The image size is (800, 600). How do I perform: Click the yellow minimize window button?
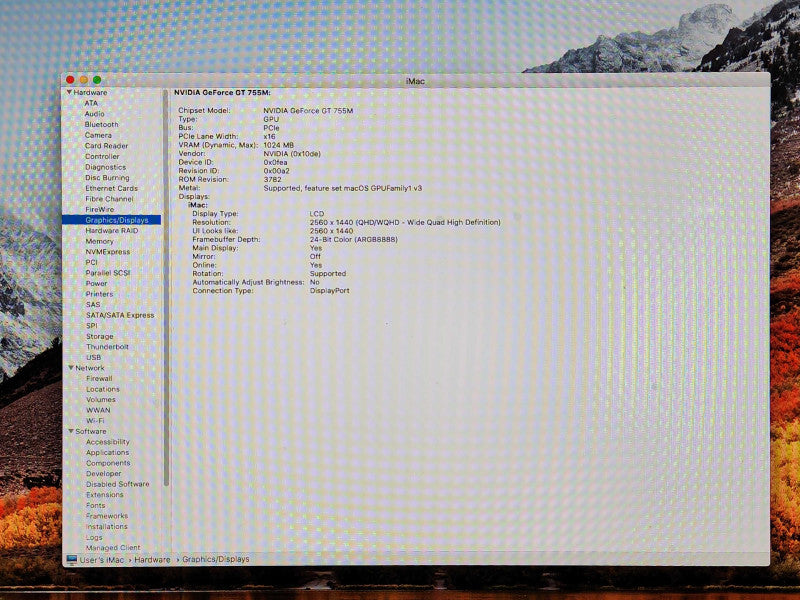84,80
